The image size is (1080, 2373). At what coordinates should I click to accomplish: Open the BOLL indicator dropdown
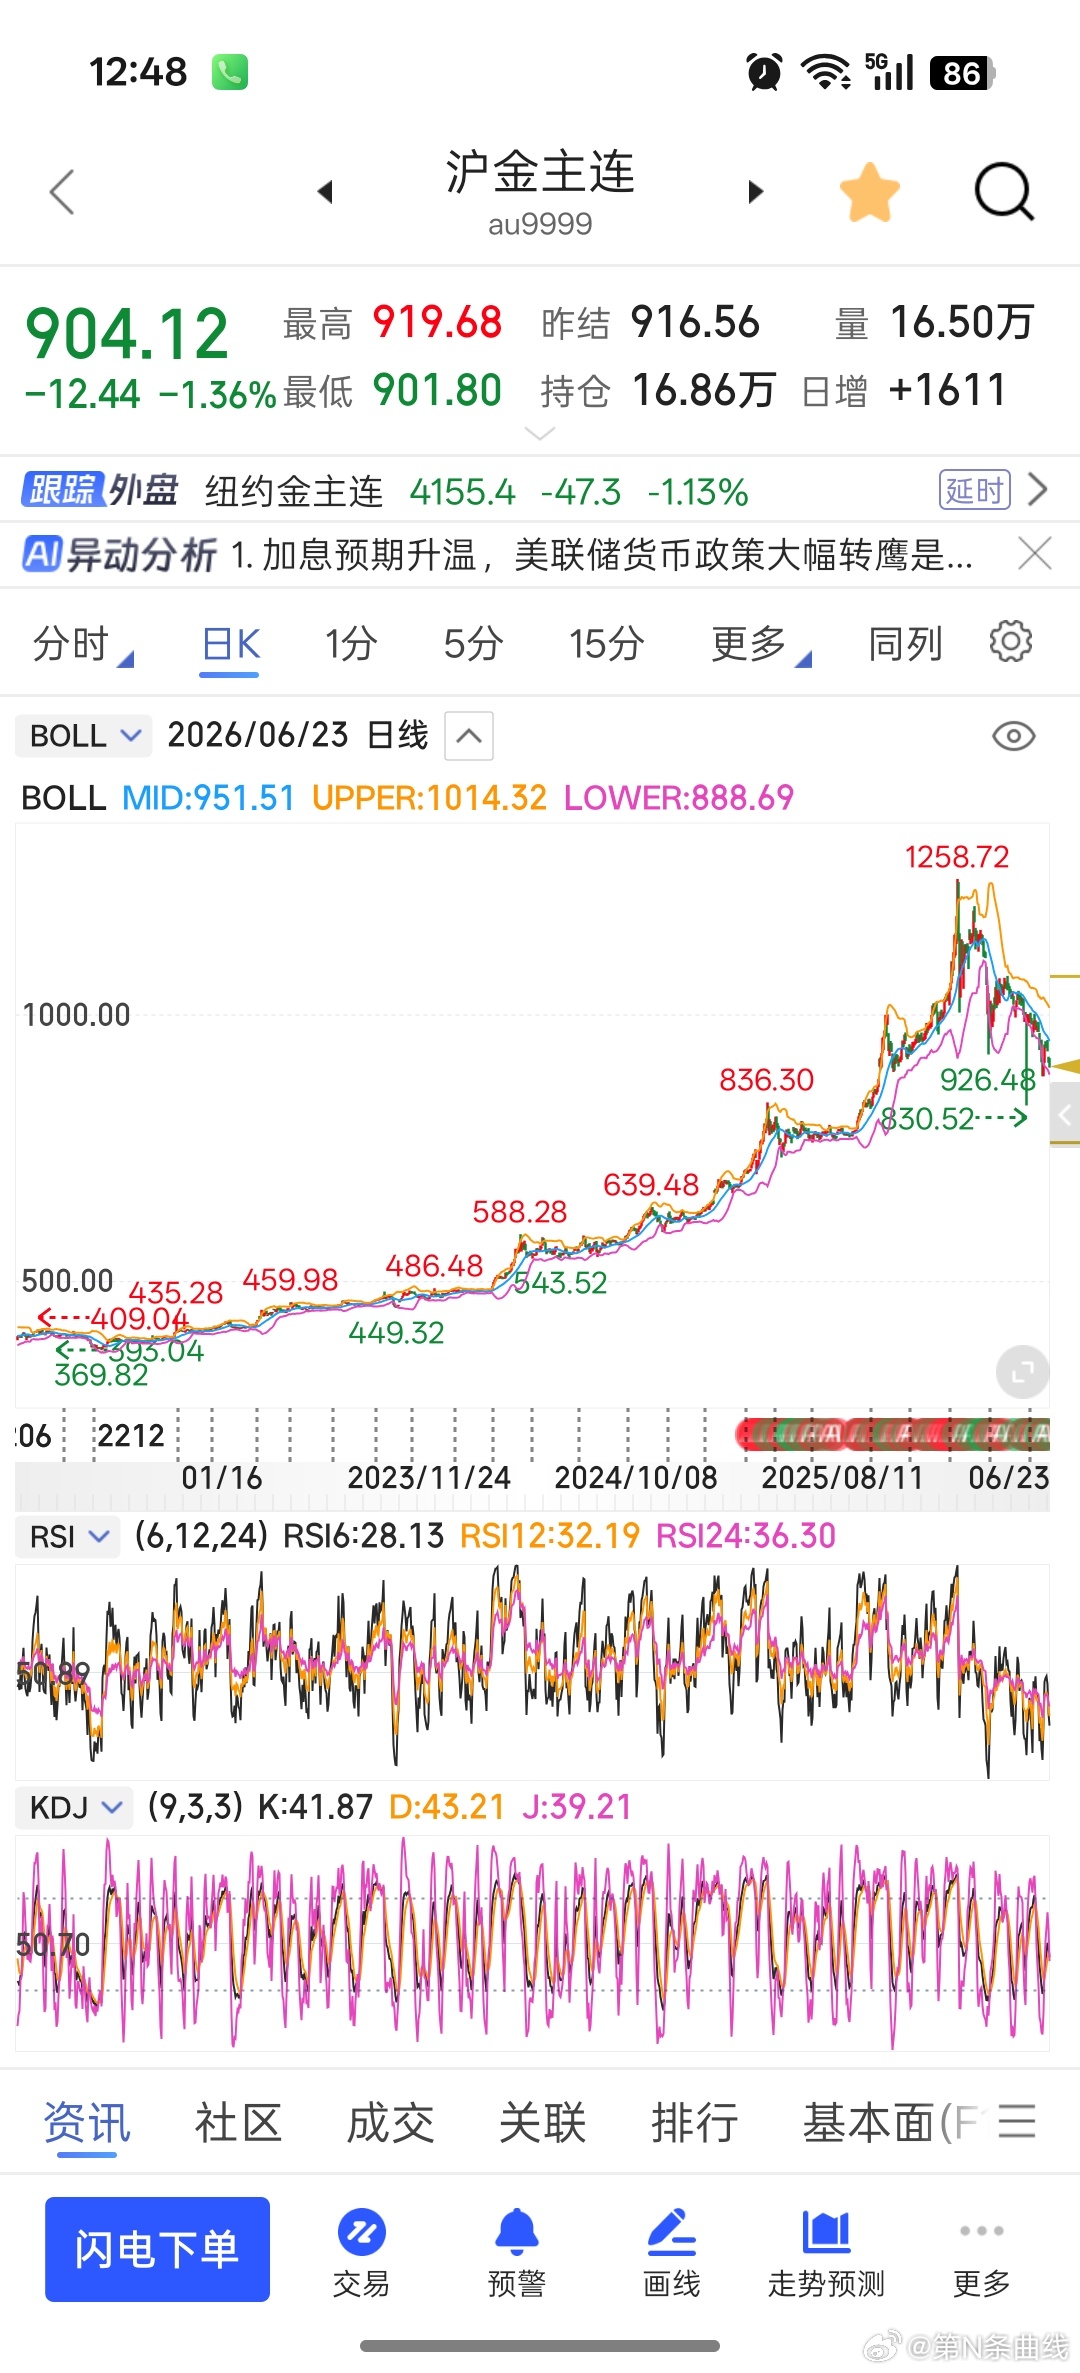tap(84, 736)
